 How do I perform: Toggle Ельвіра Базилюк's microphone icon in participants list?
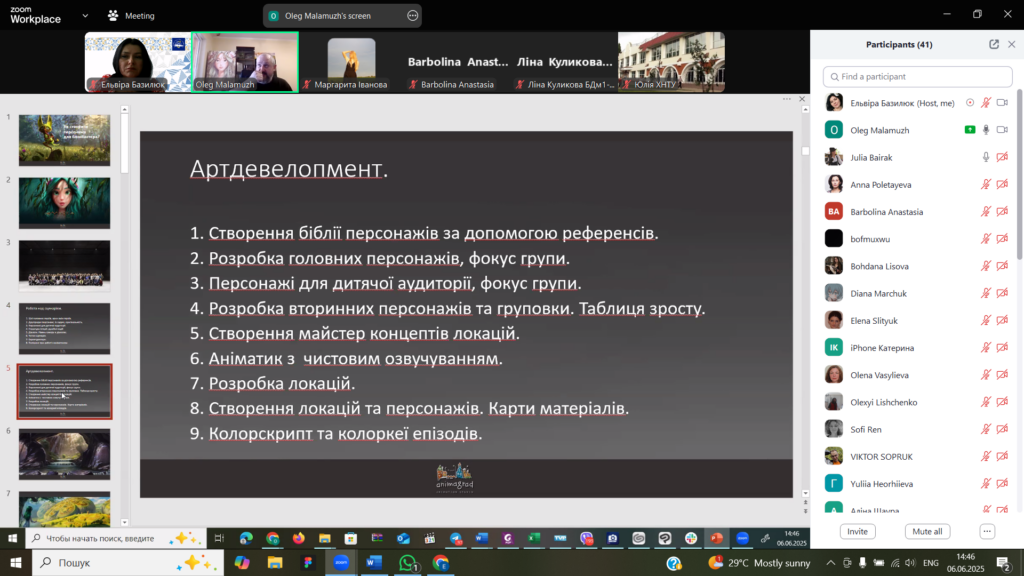click(x=986, y=103)
